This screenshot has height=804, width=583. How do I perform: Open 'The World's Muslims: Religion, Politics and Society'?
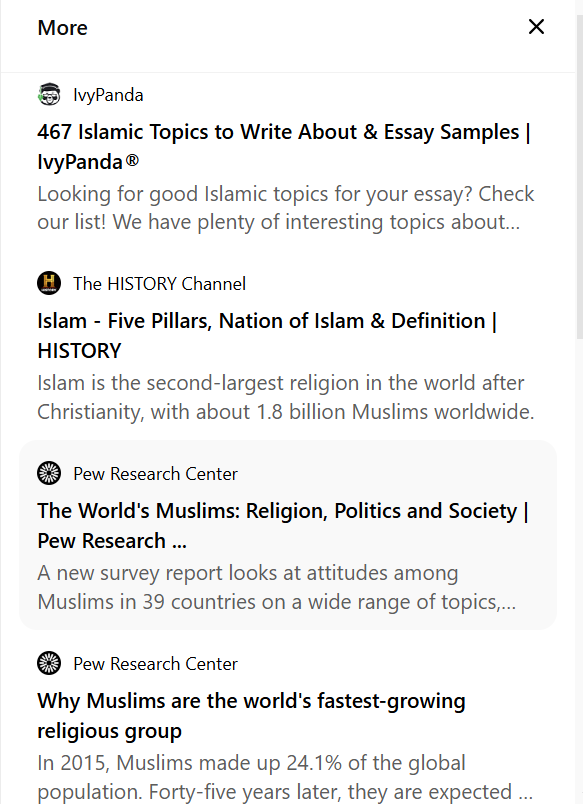pyautogui.click(x=283, y=526)
